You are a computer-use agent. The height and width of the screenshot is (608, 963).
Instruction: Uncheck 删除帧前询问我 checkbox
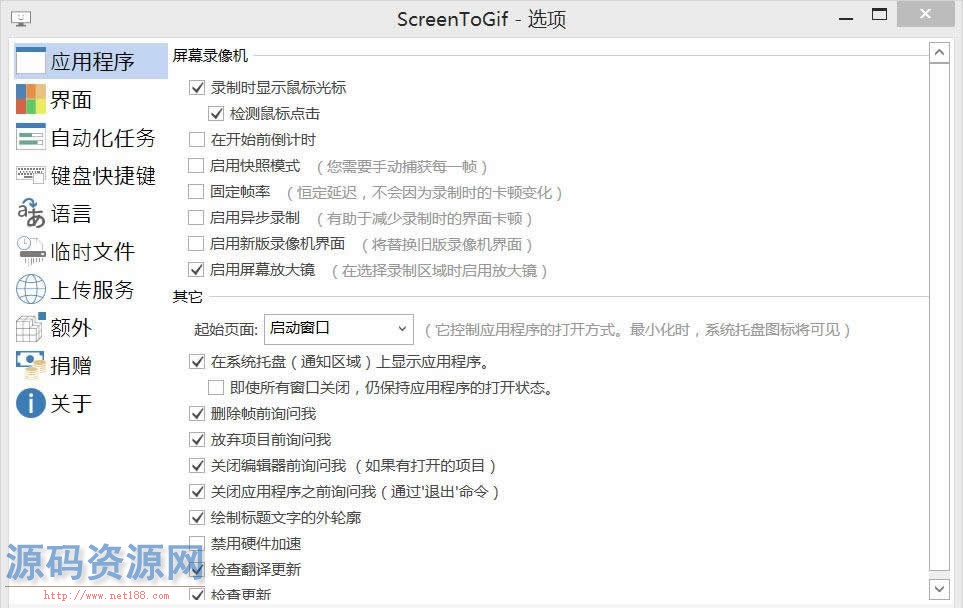(x=197, y=414)
